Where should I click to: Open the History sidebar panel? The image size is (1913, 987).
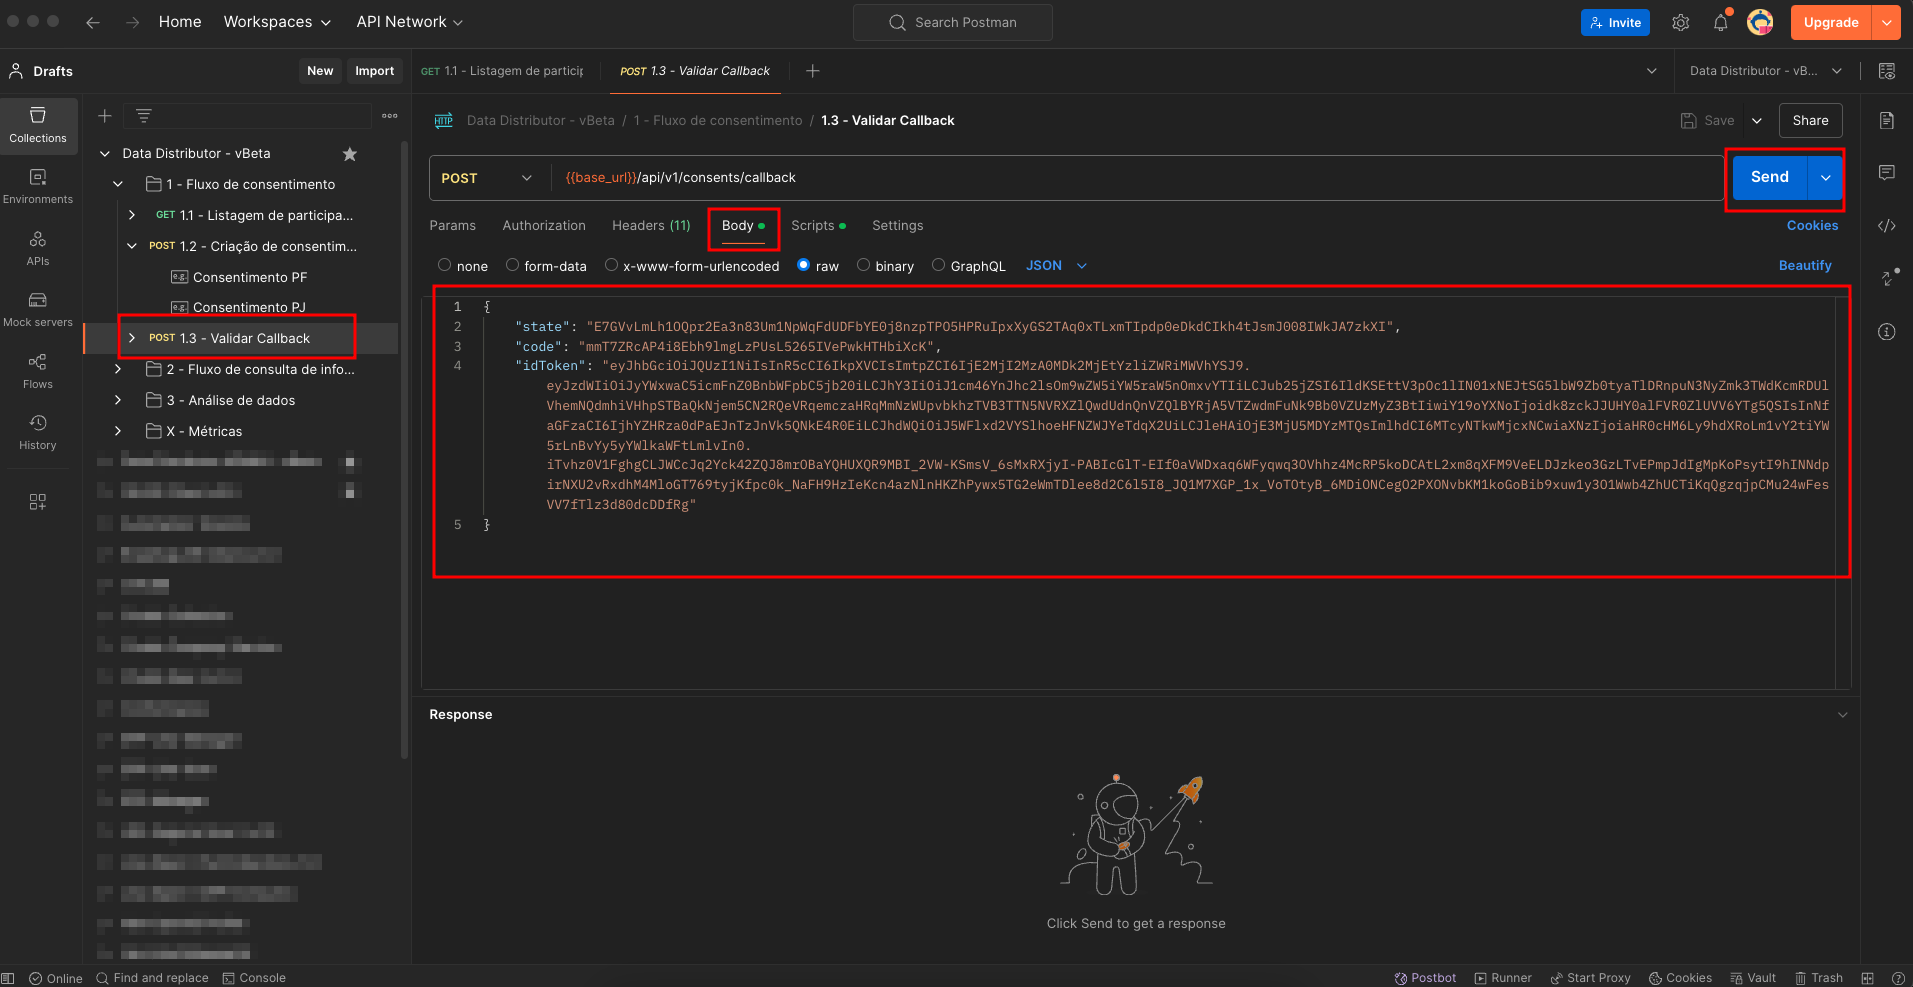38,432
